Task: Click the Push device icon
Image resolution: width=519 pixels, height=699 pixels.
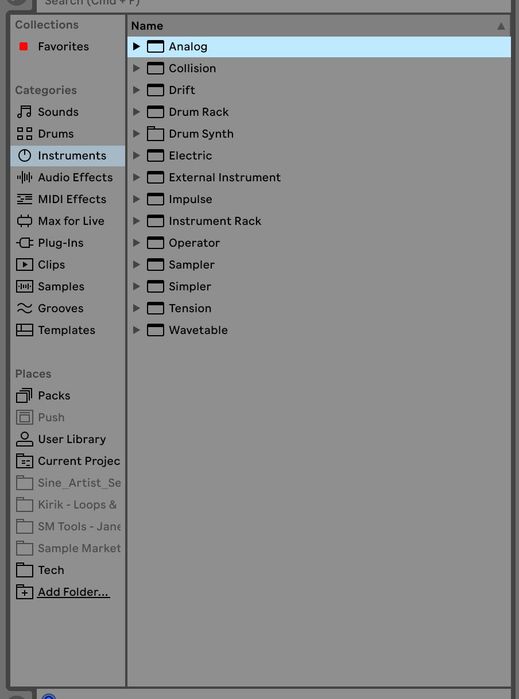Action: 25,418
